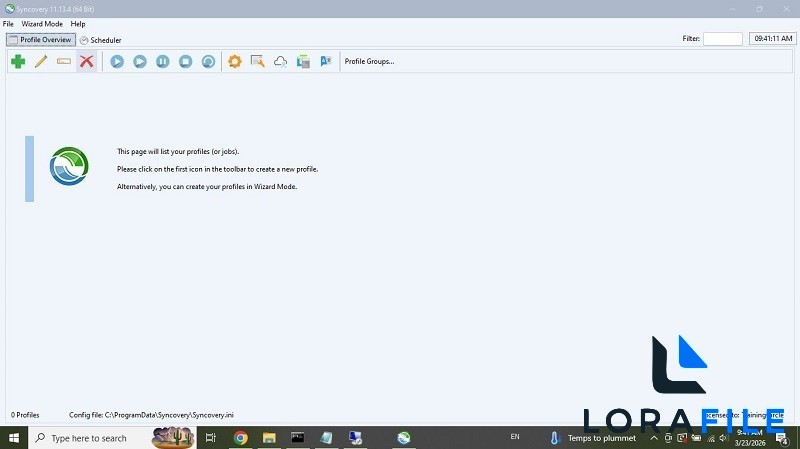Open the notification center icon
This screenshot has height=449, width=800.
pos(782,438)
